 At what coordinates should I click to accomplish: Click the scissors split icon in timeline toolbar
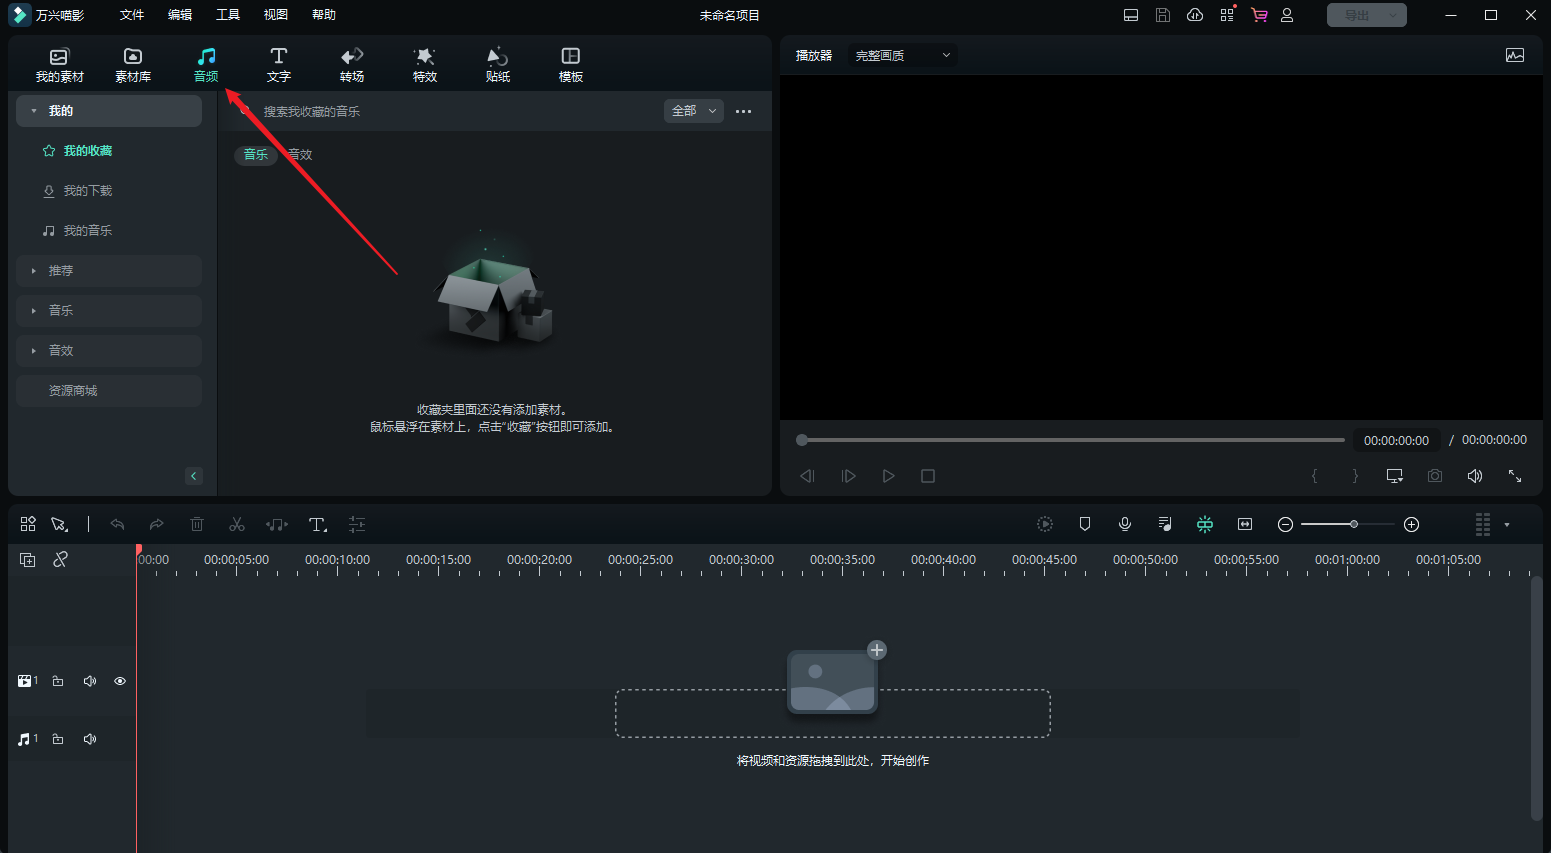pos(237,524)
